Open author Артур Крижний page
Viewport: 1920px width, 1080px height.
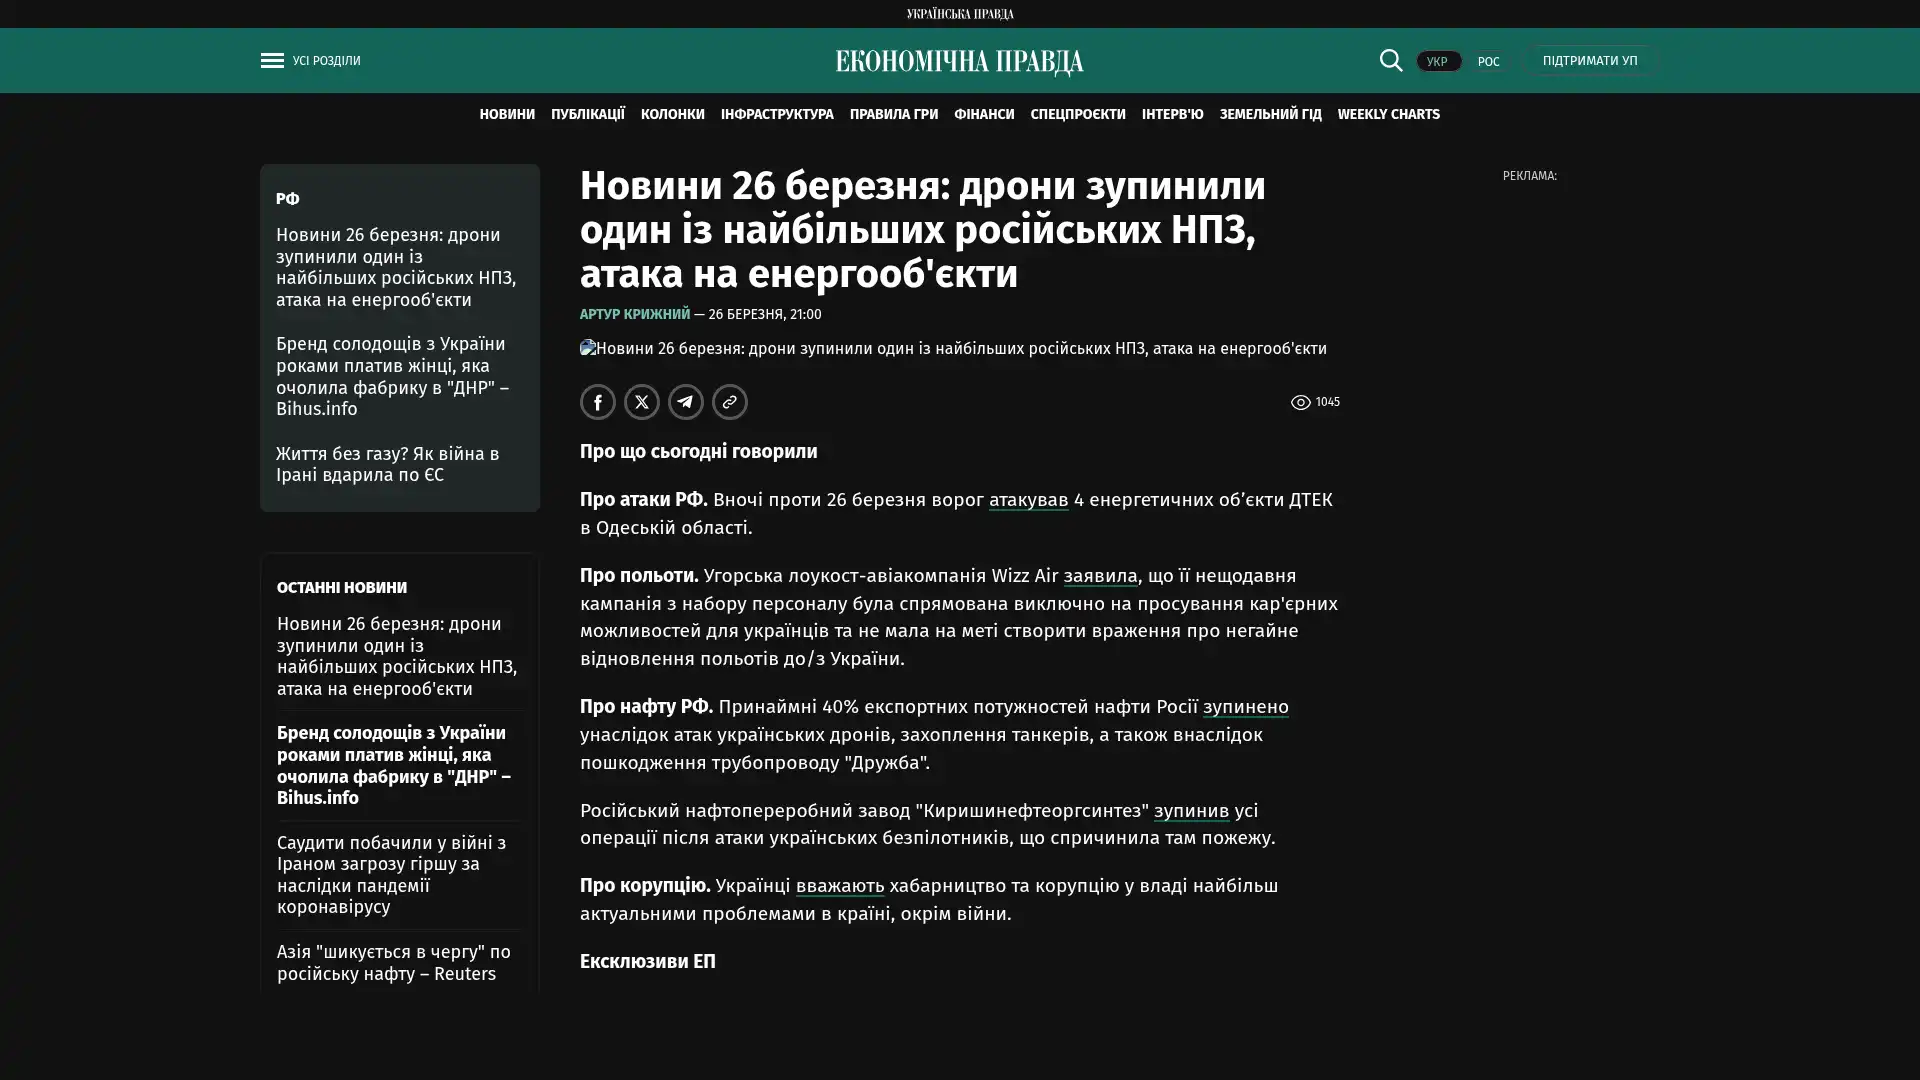[634, 315]
